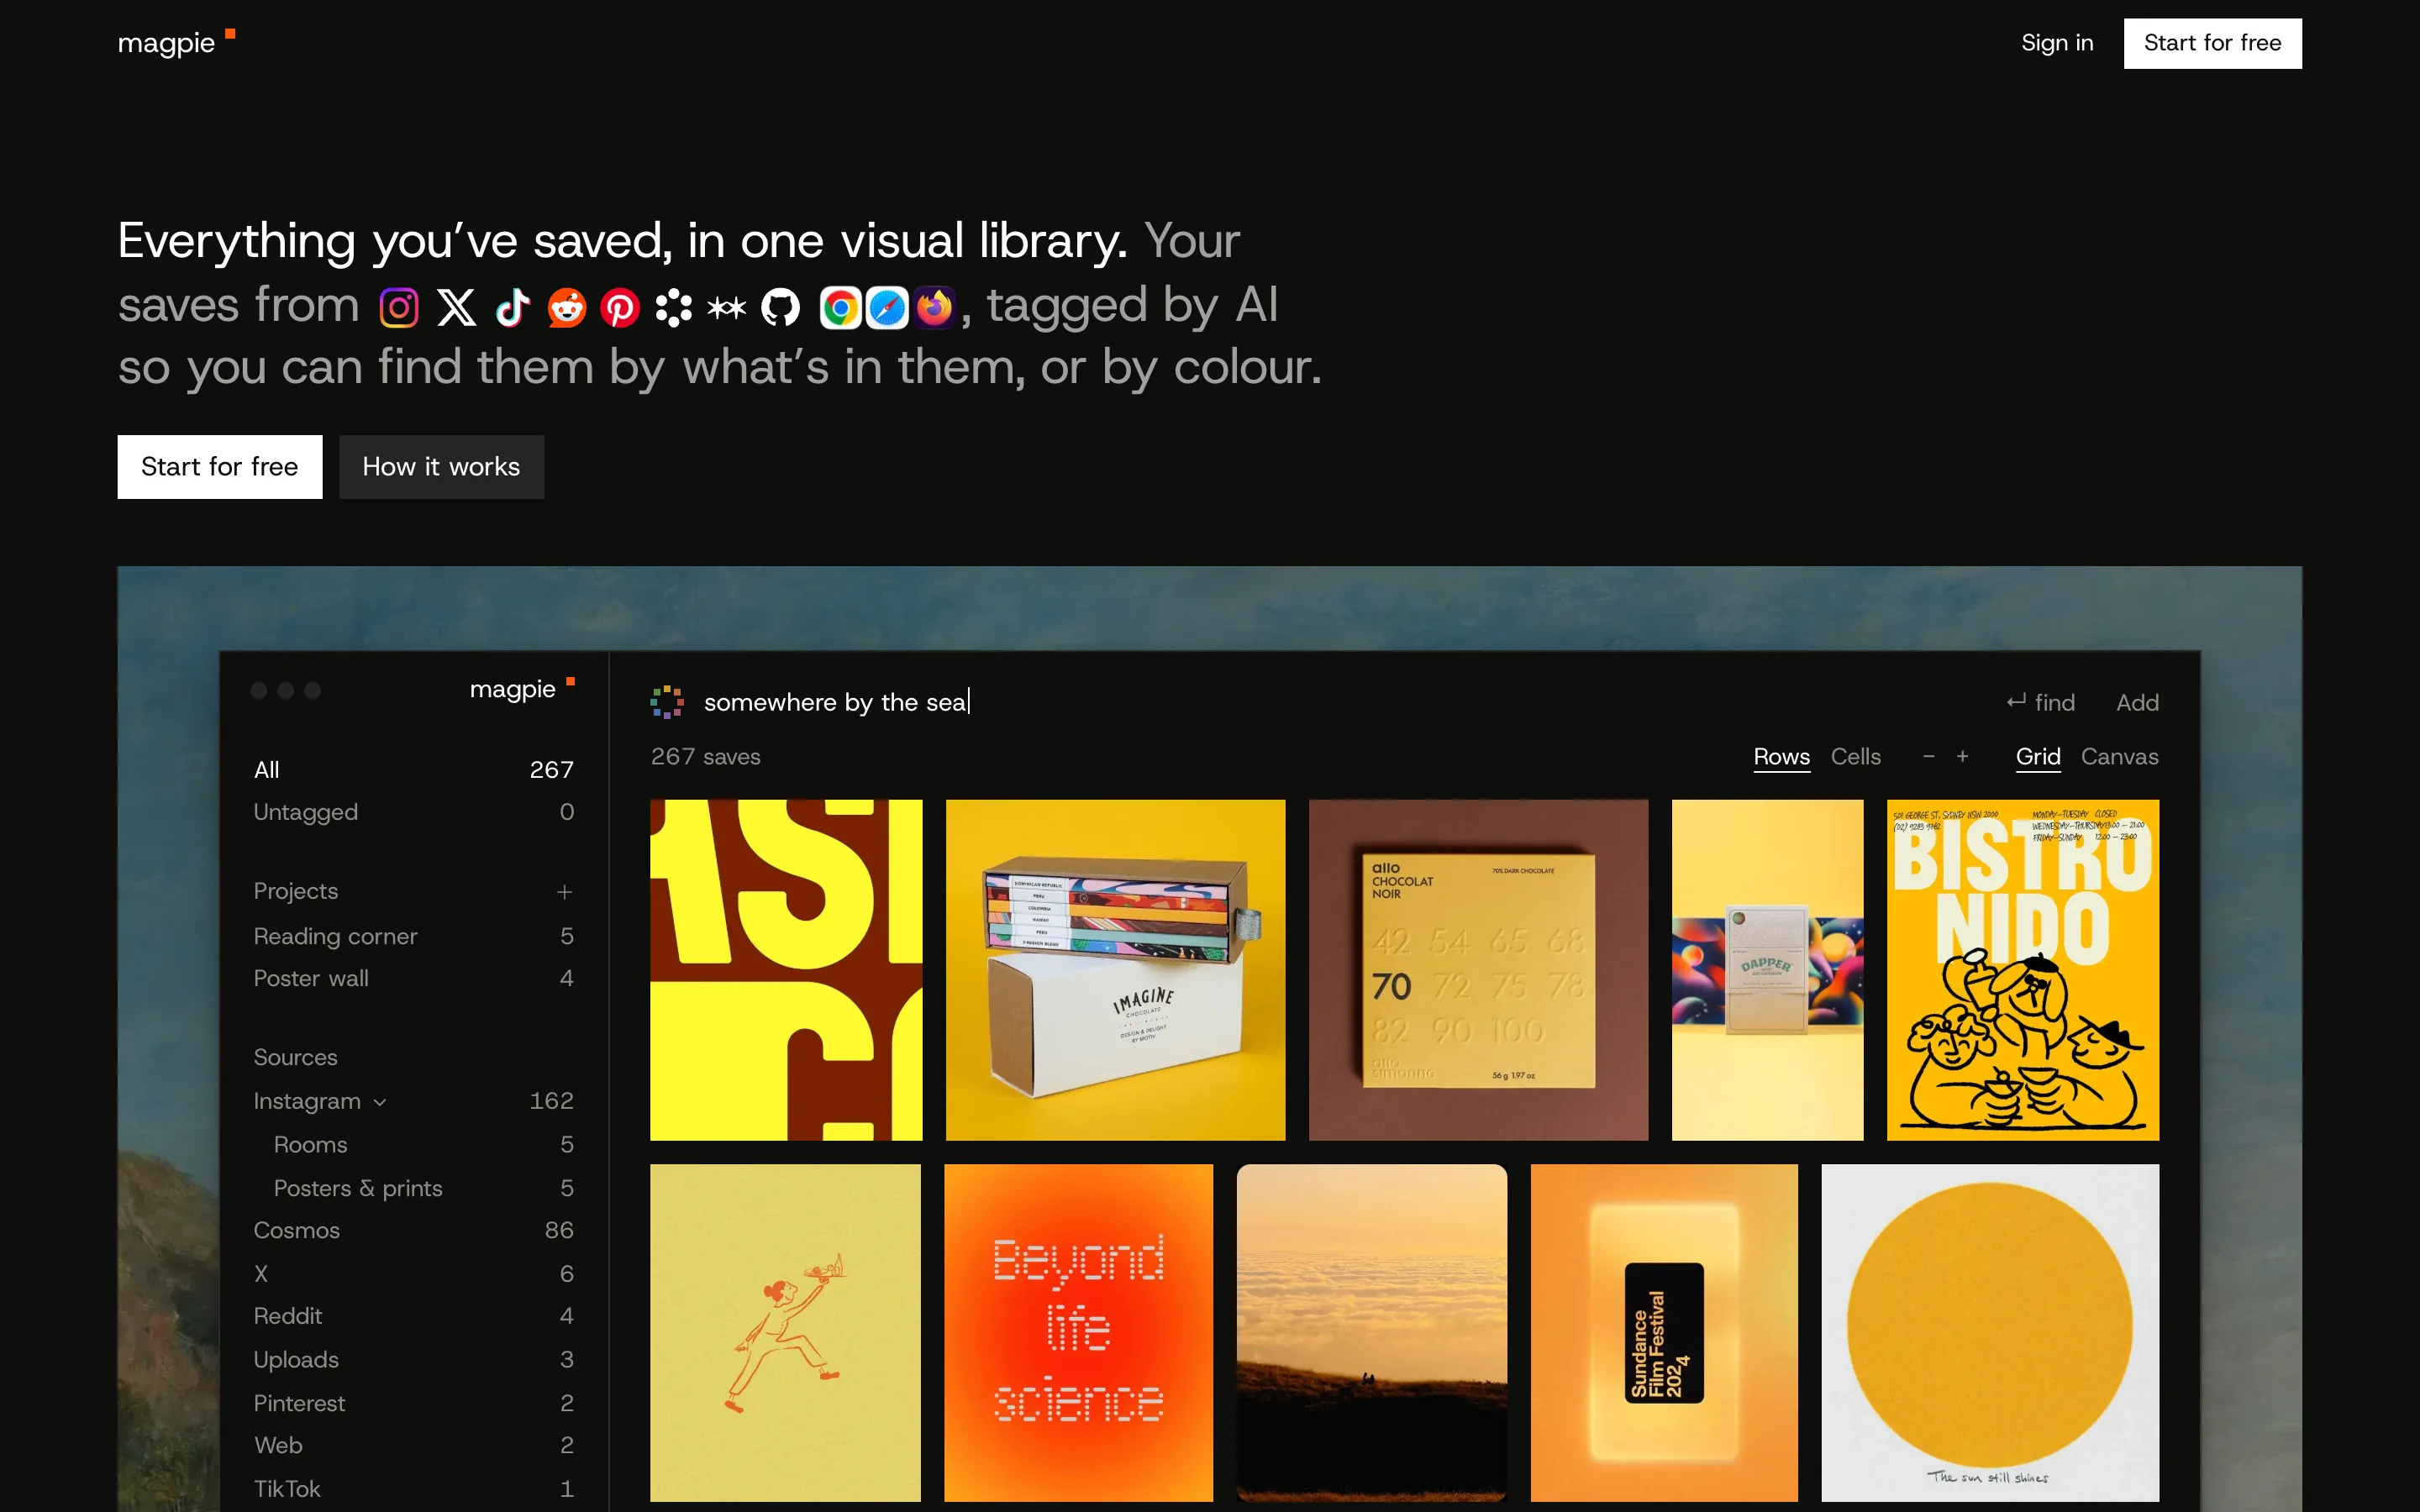The image size is (2420, 1512).
Task: Click the colour-dots search icon beside the query
Action: tap(667, 702)
